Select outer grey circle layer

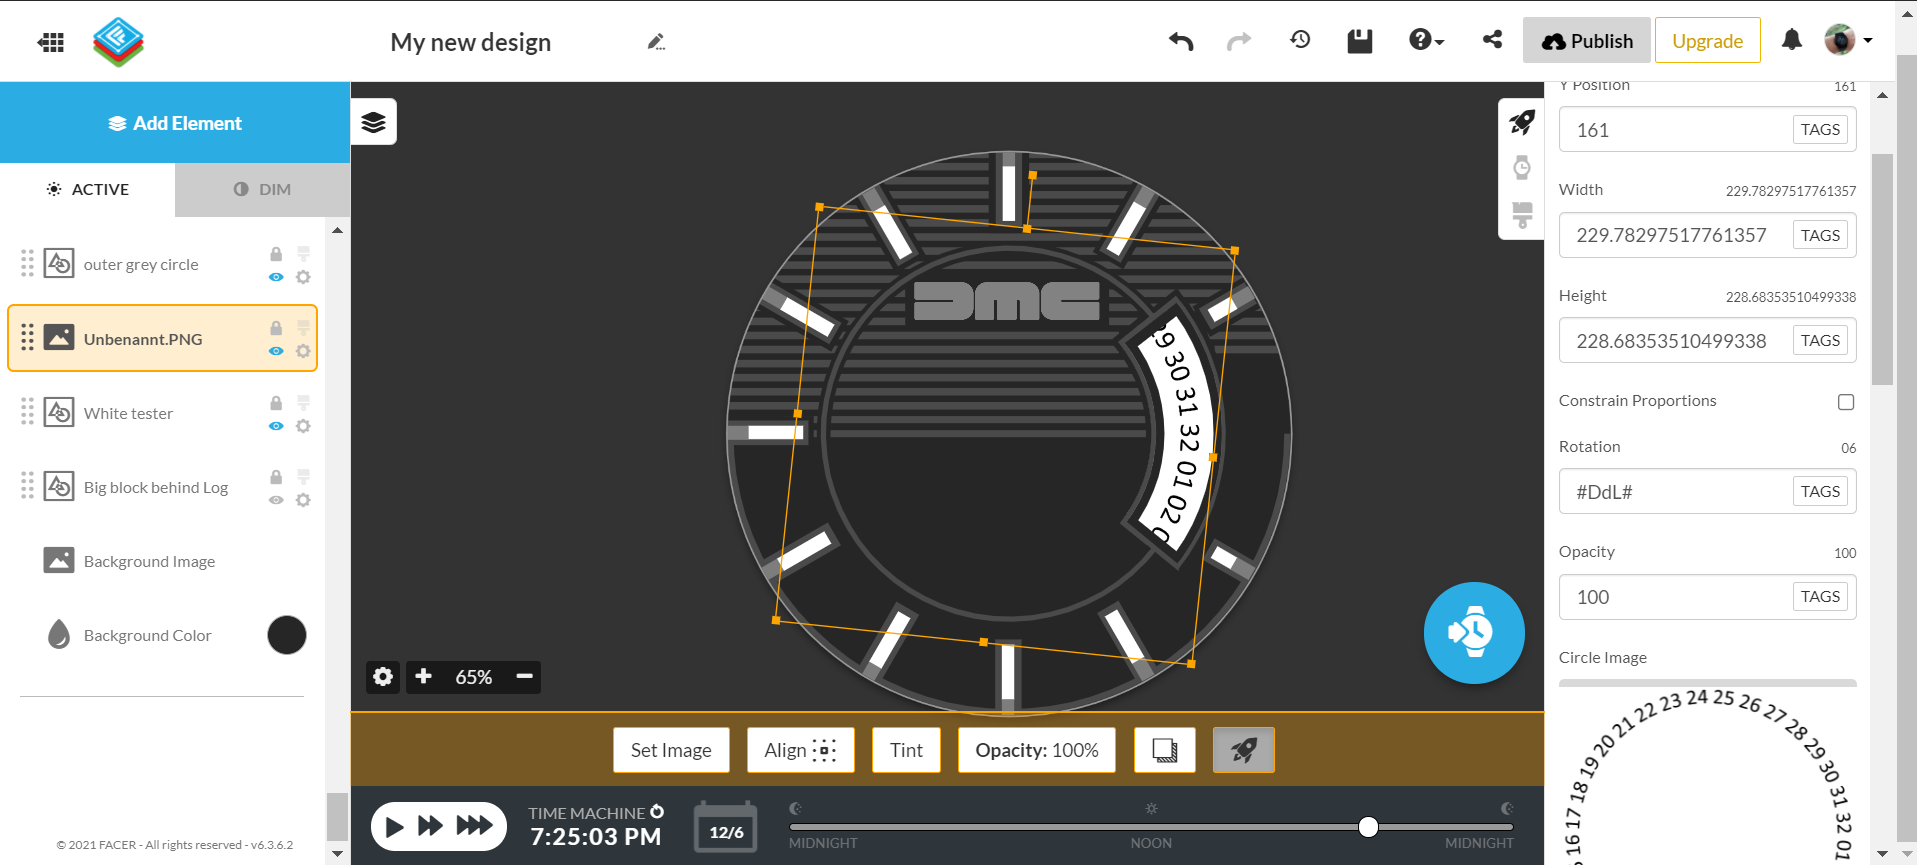[162, 264]
